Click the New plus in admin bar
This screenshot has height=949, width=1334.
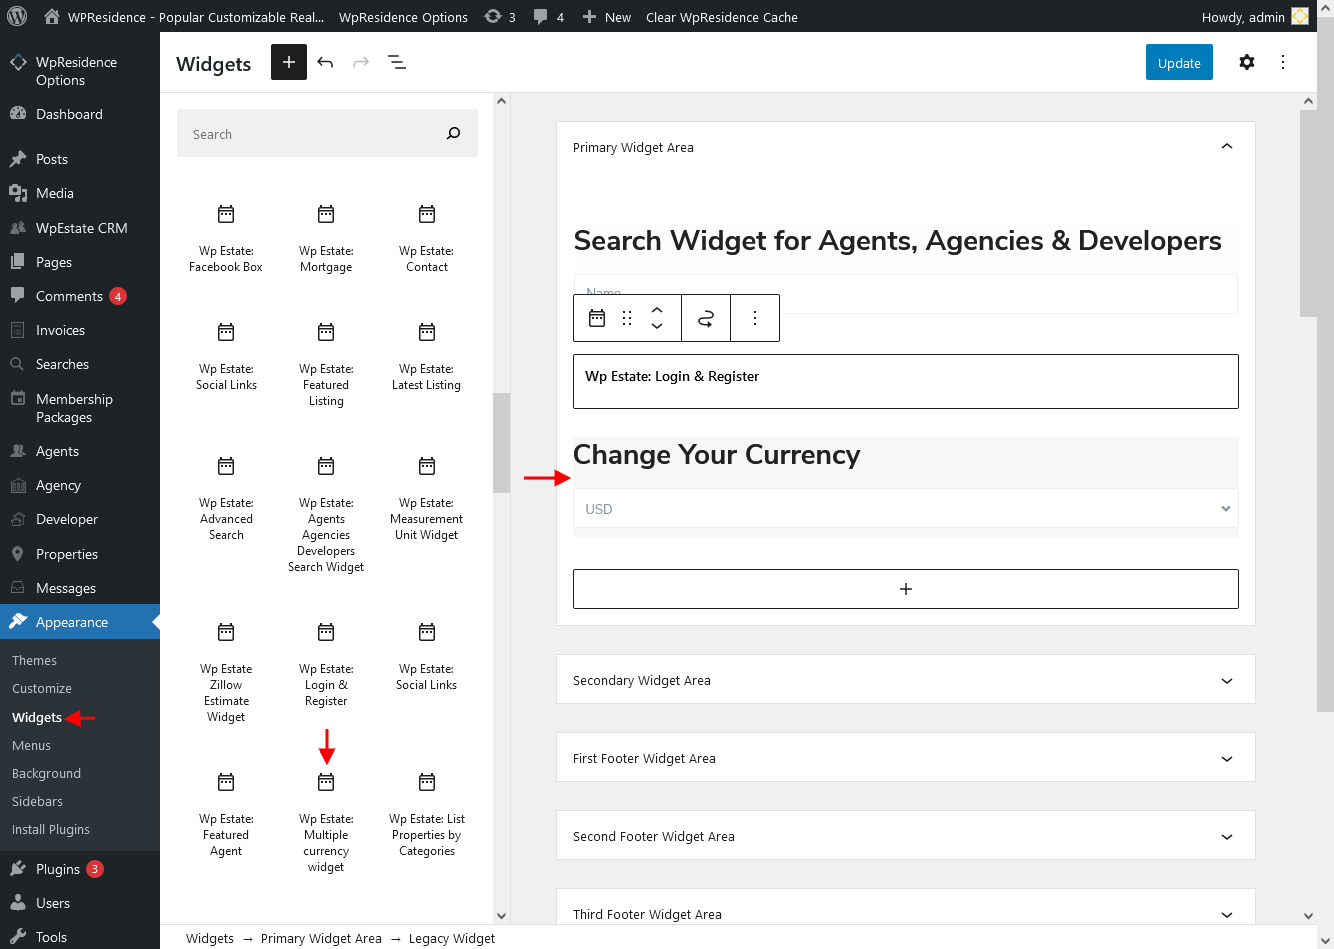coord(606,16)
